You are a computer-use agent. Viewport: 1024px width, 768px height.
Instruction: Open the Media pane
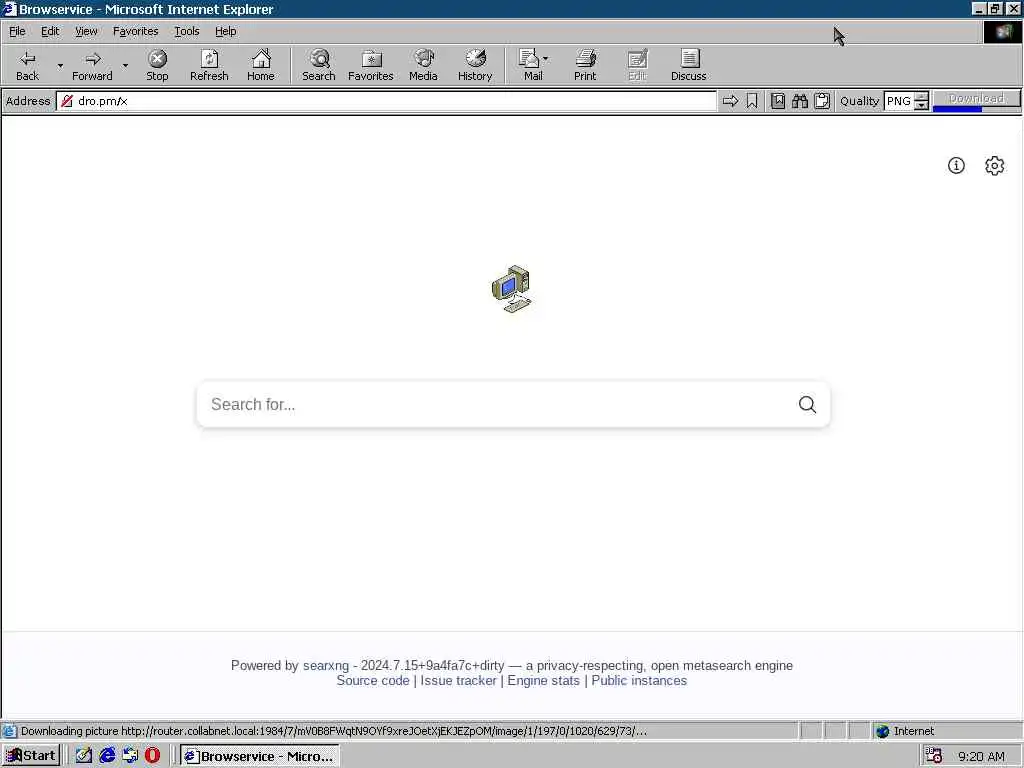coord(423,65)
